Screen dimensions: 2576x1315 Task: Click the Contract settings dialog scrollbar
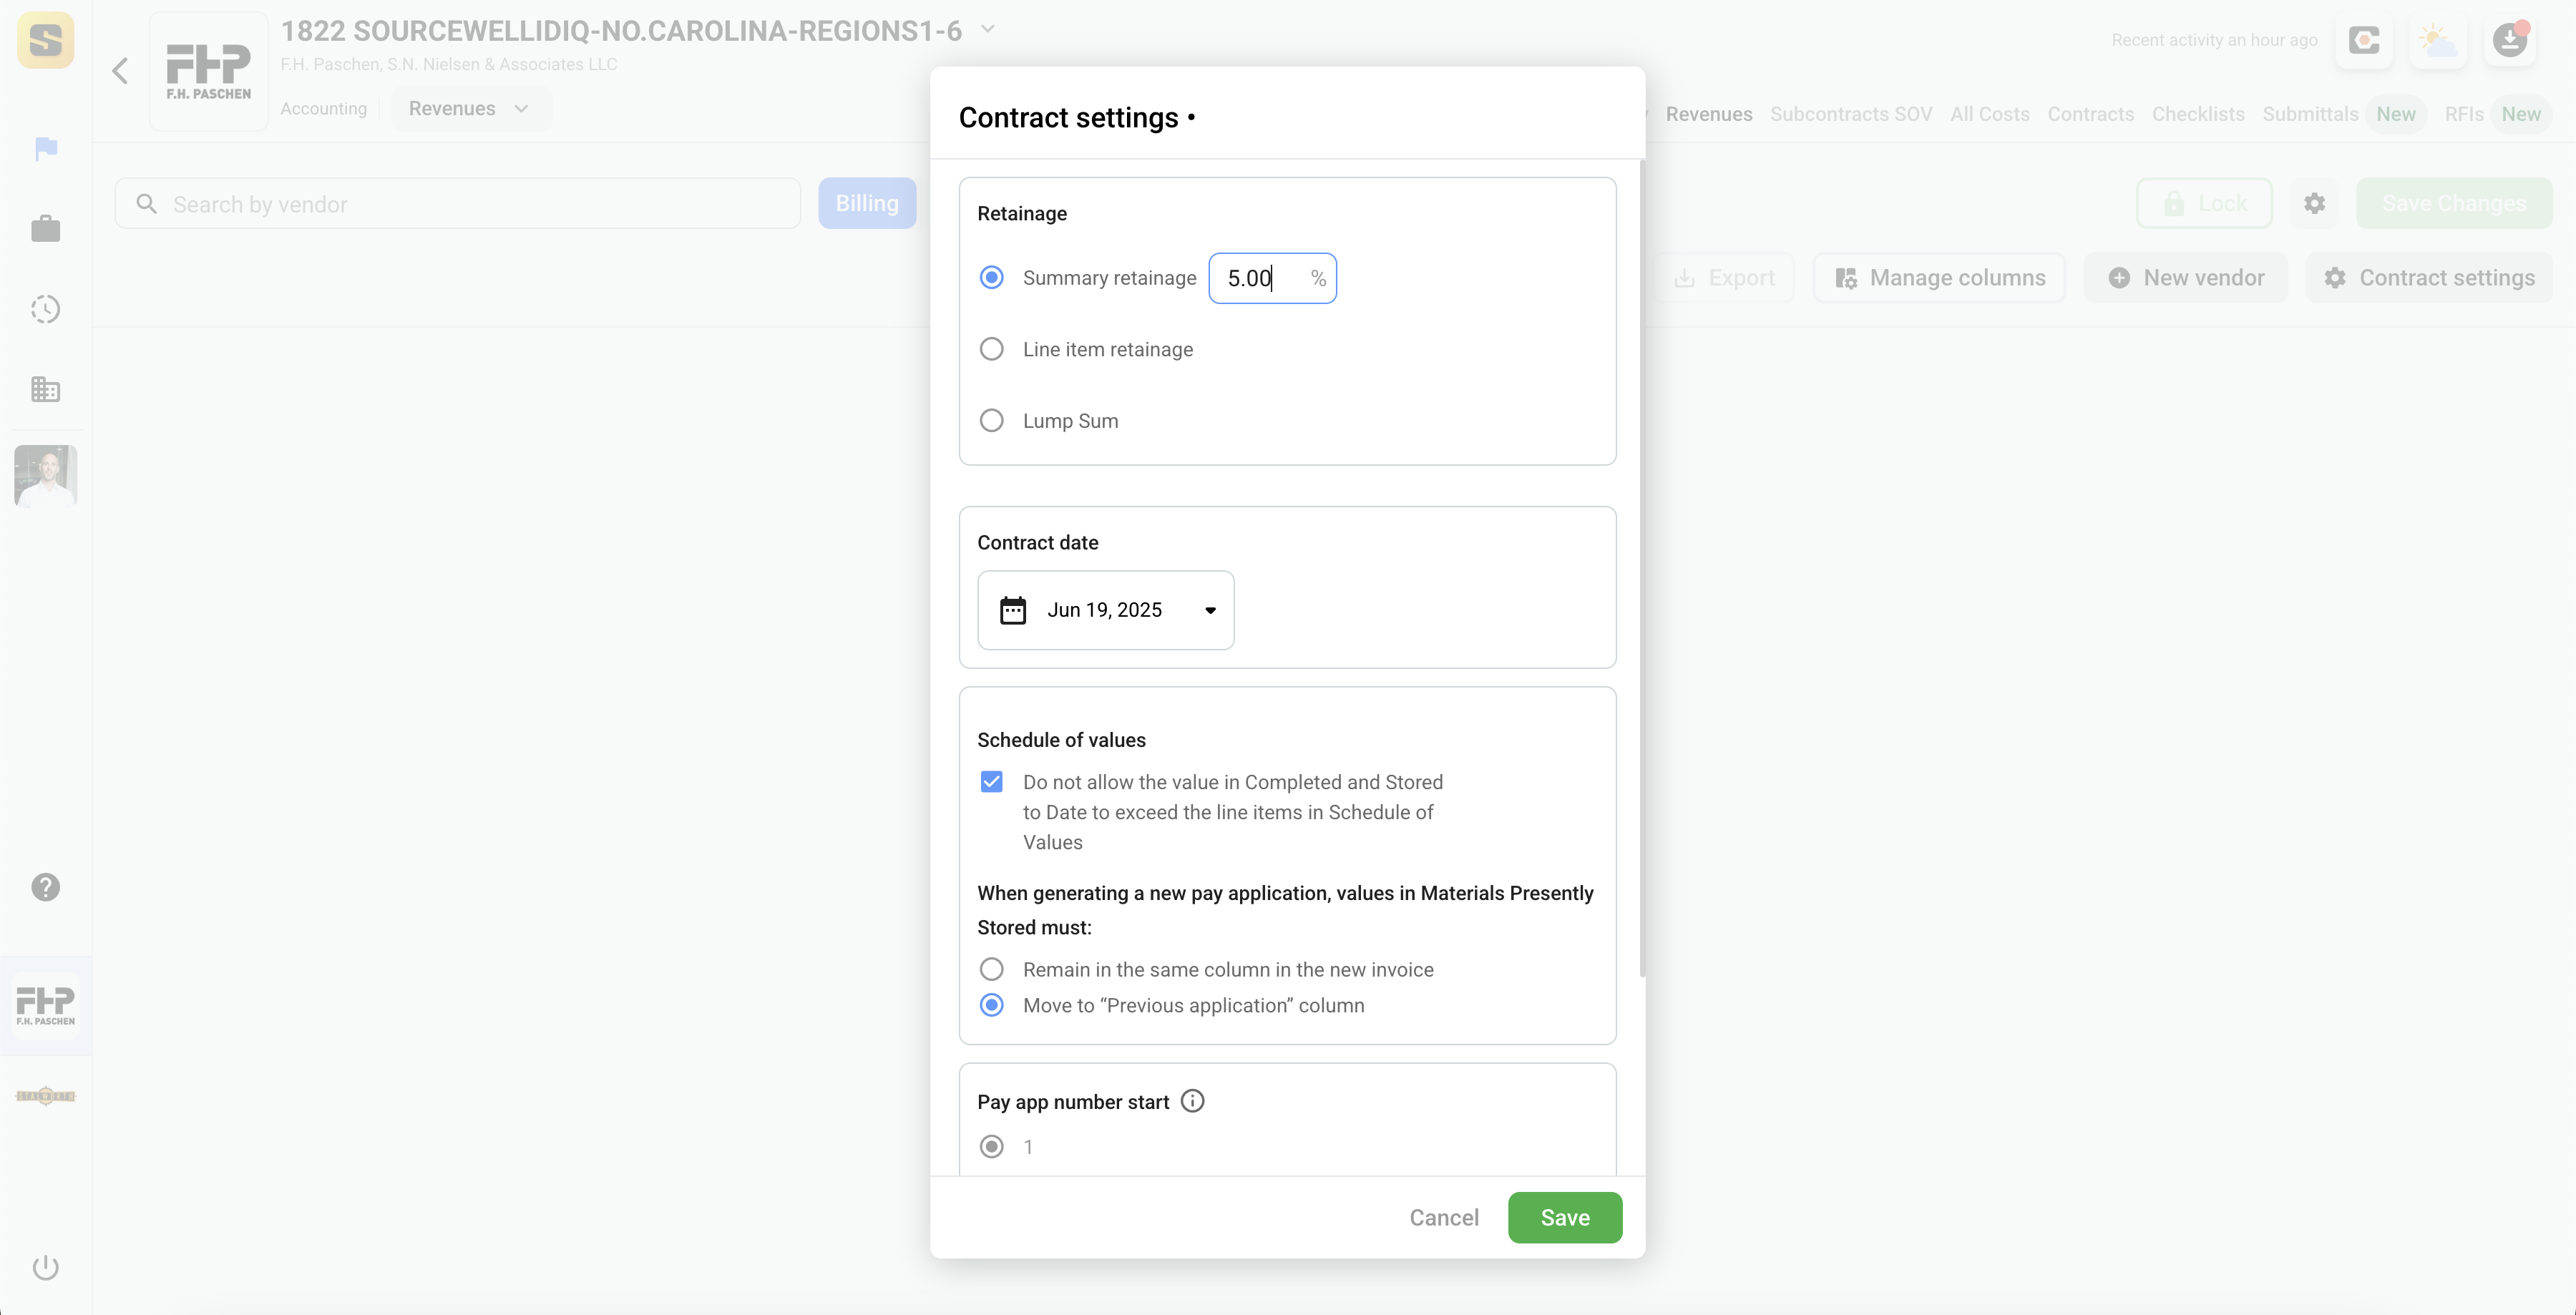[1642, 568]
